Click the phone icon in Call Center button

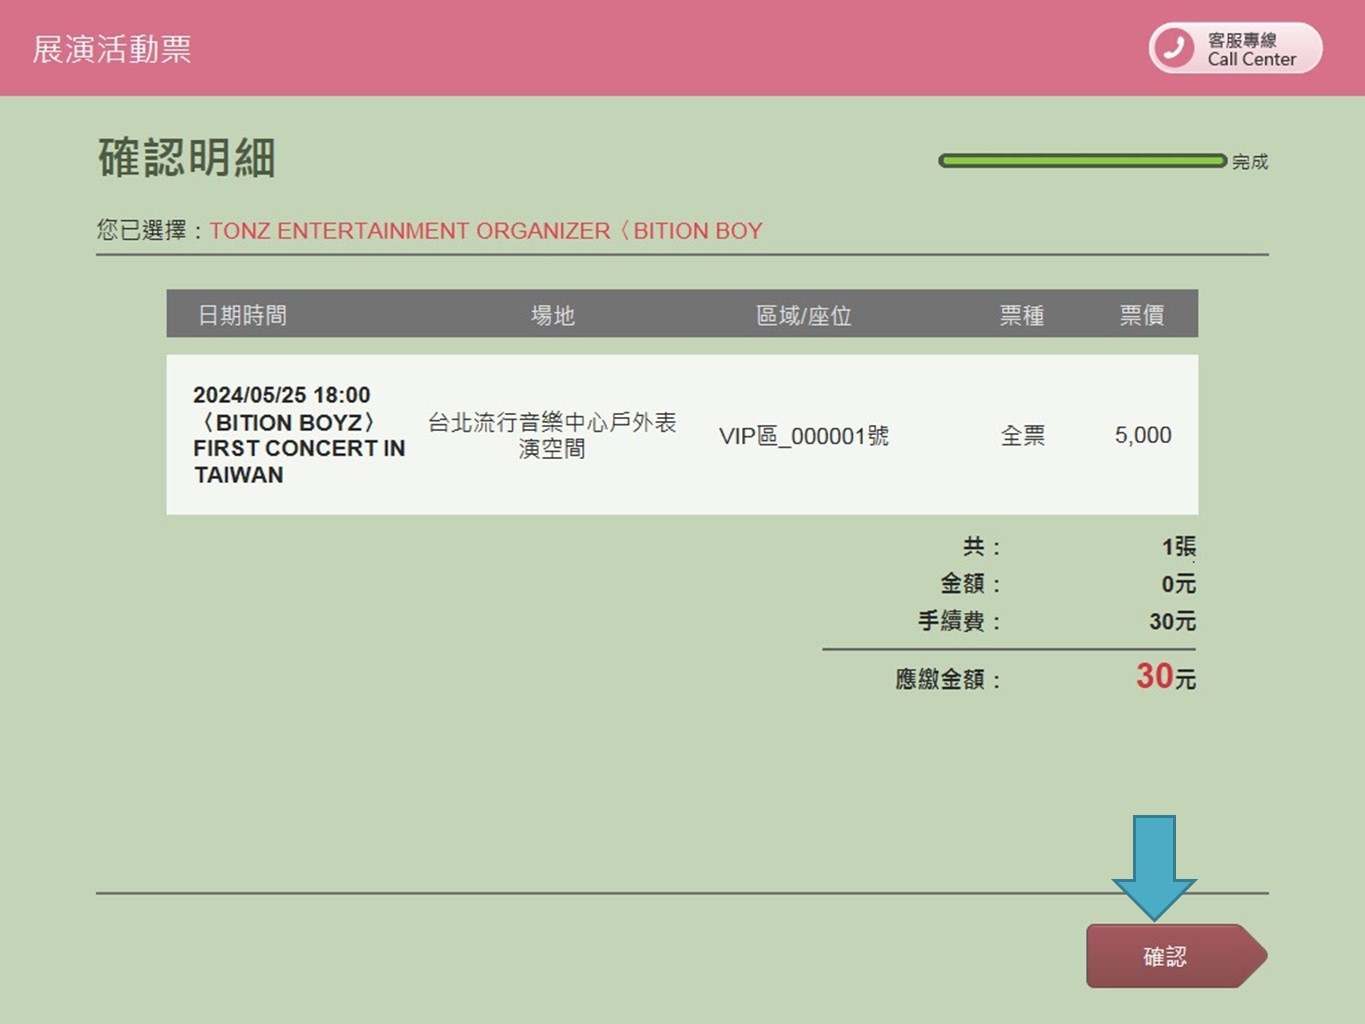[x=1174, y=48]
